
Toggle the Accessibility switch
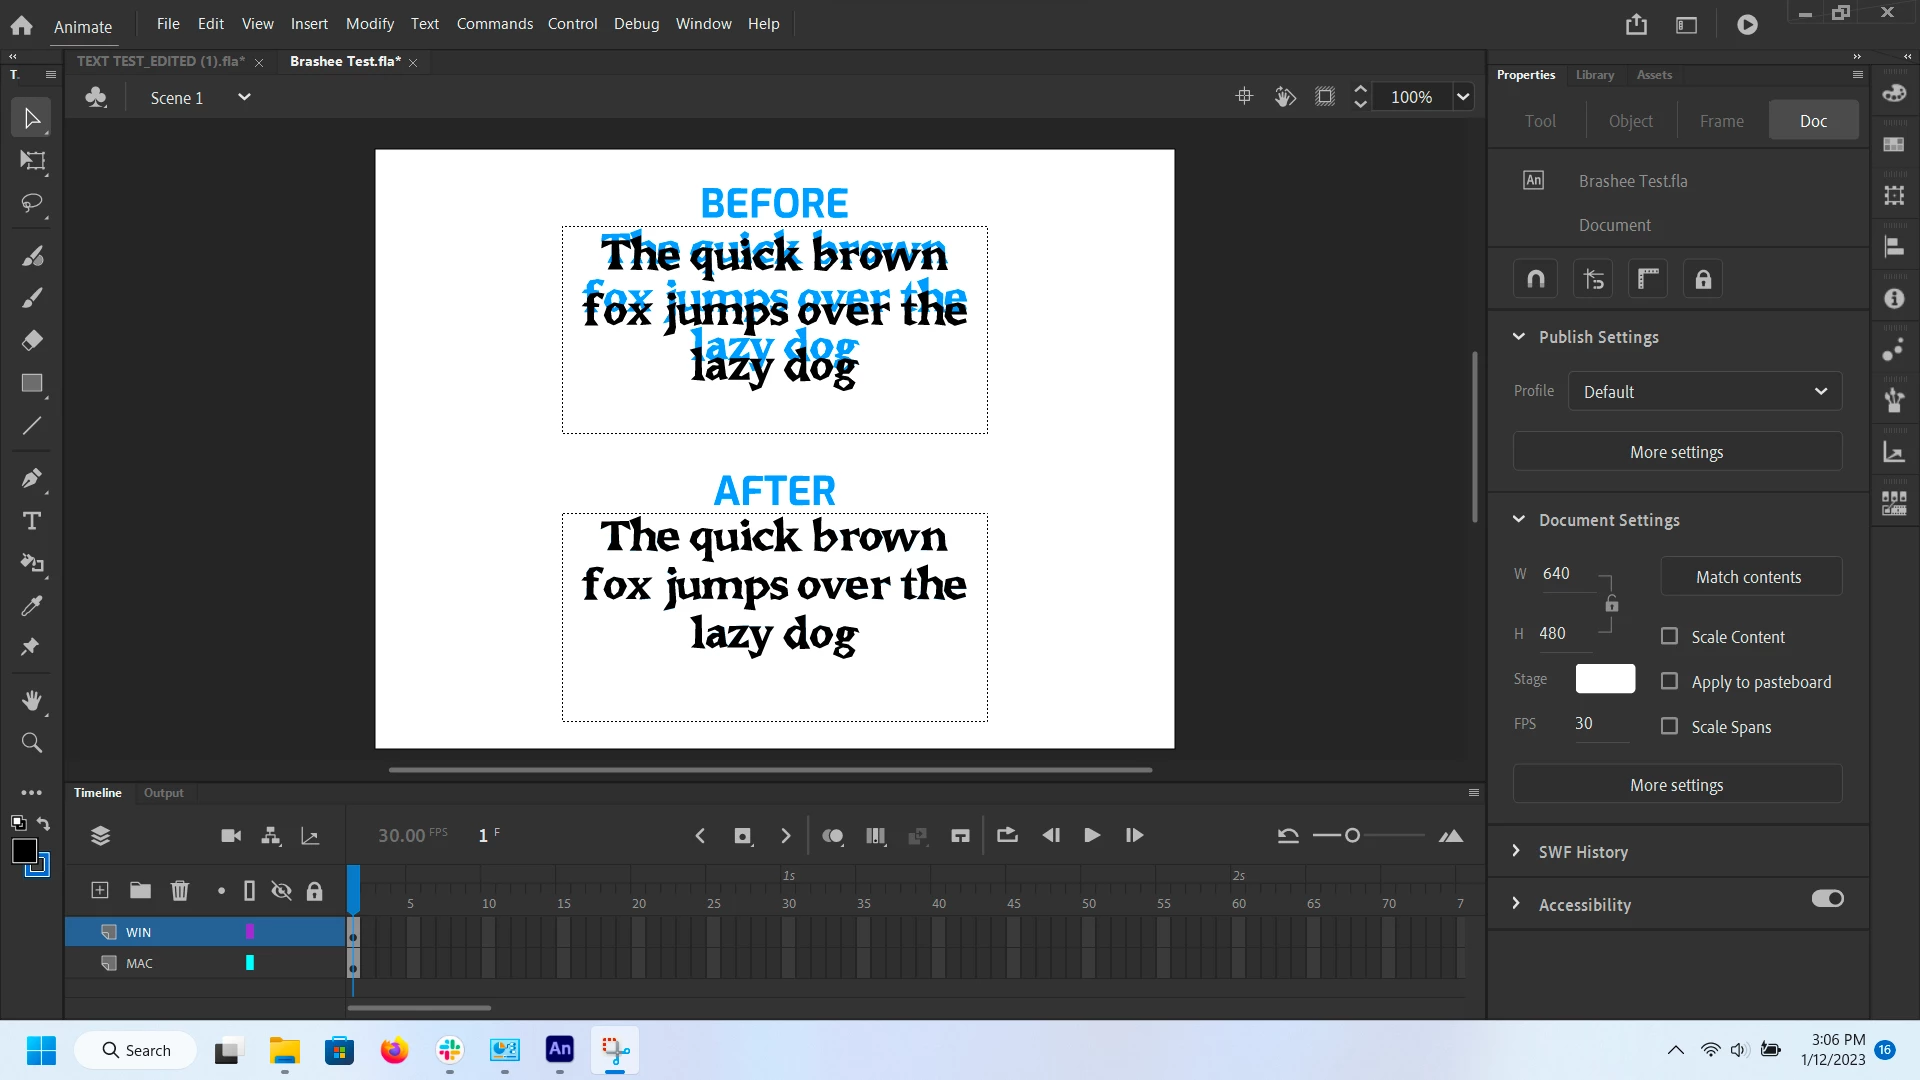pyautogui.click(x=1827, y=898)
